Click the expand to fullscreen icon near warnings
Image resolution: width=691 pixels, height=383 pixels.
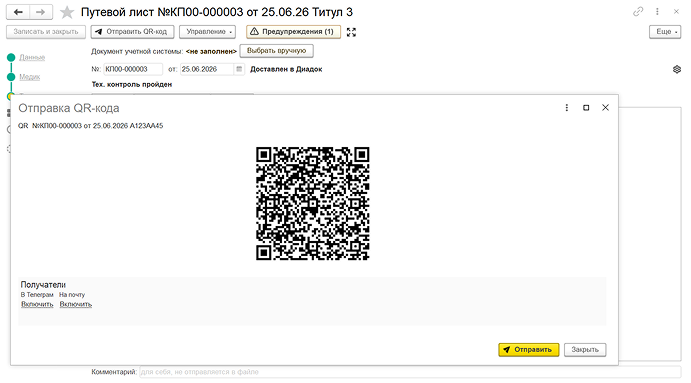point(351,32)
